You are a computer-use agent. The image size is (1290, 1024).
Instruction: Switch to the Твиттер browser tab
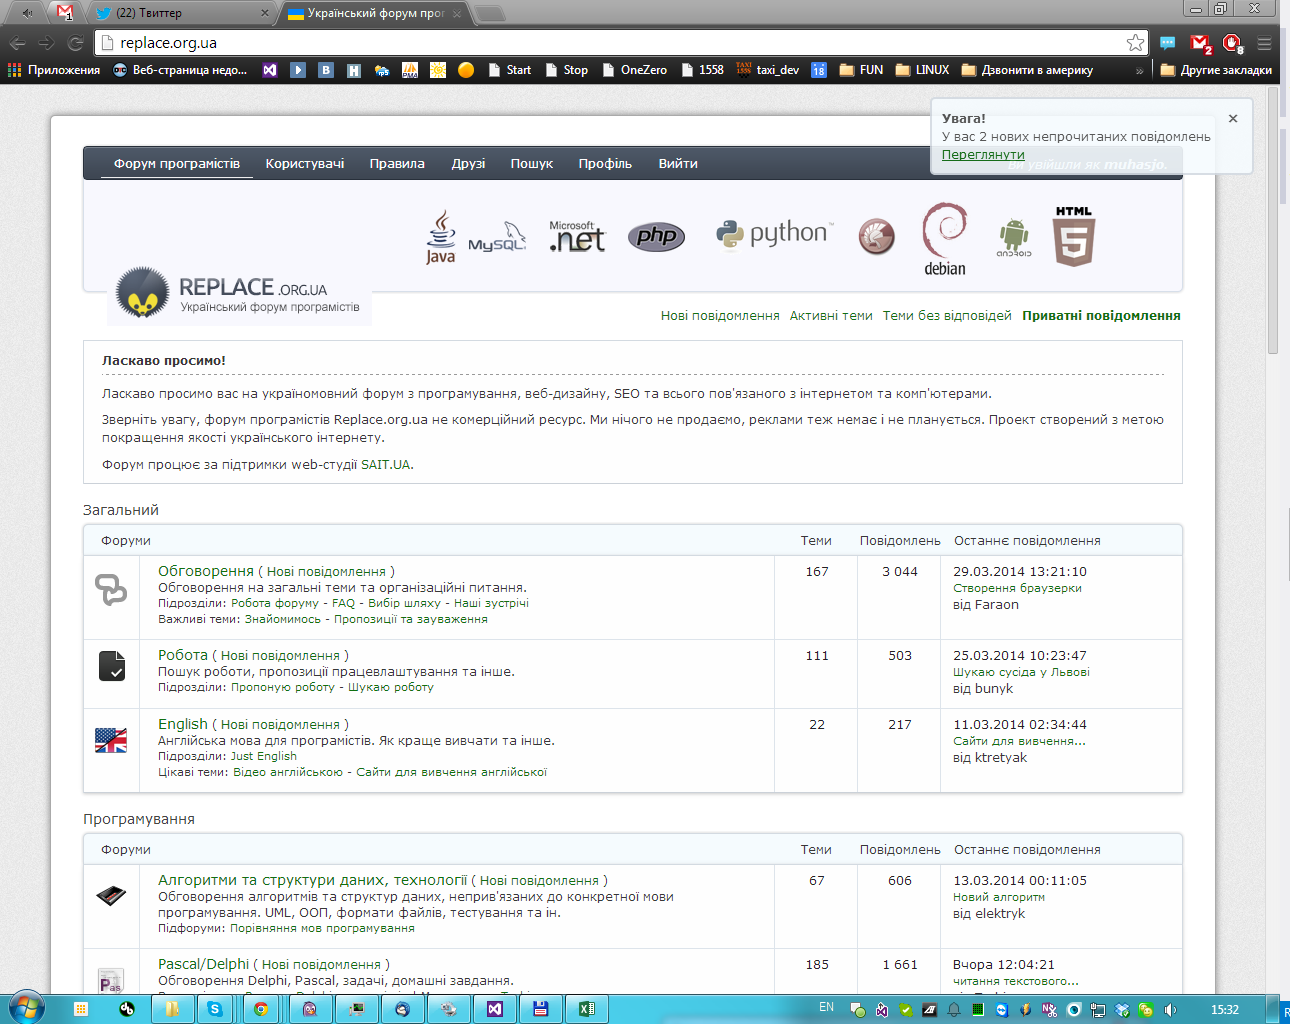coord(180,13)
